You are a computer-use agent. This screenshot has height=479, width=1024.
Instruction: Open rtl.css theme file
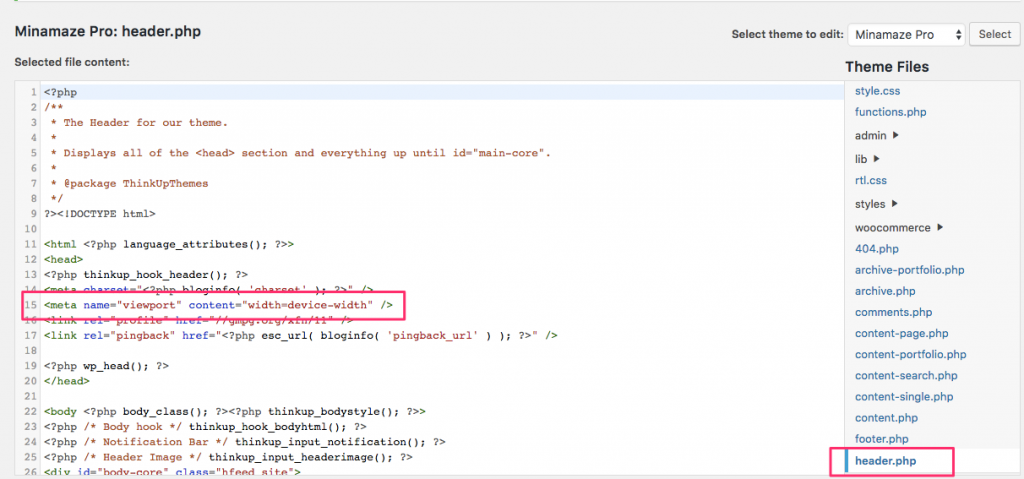(870, 180)
